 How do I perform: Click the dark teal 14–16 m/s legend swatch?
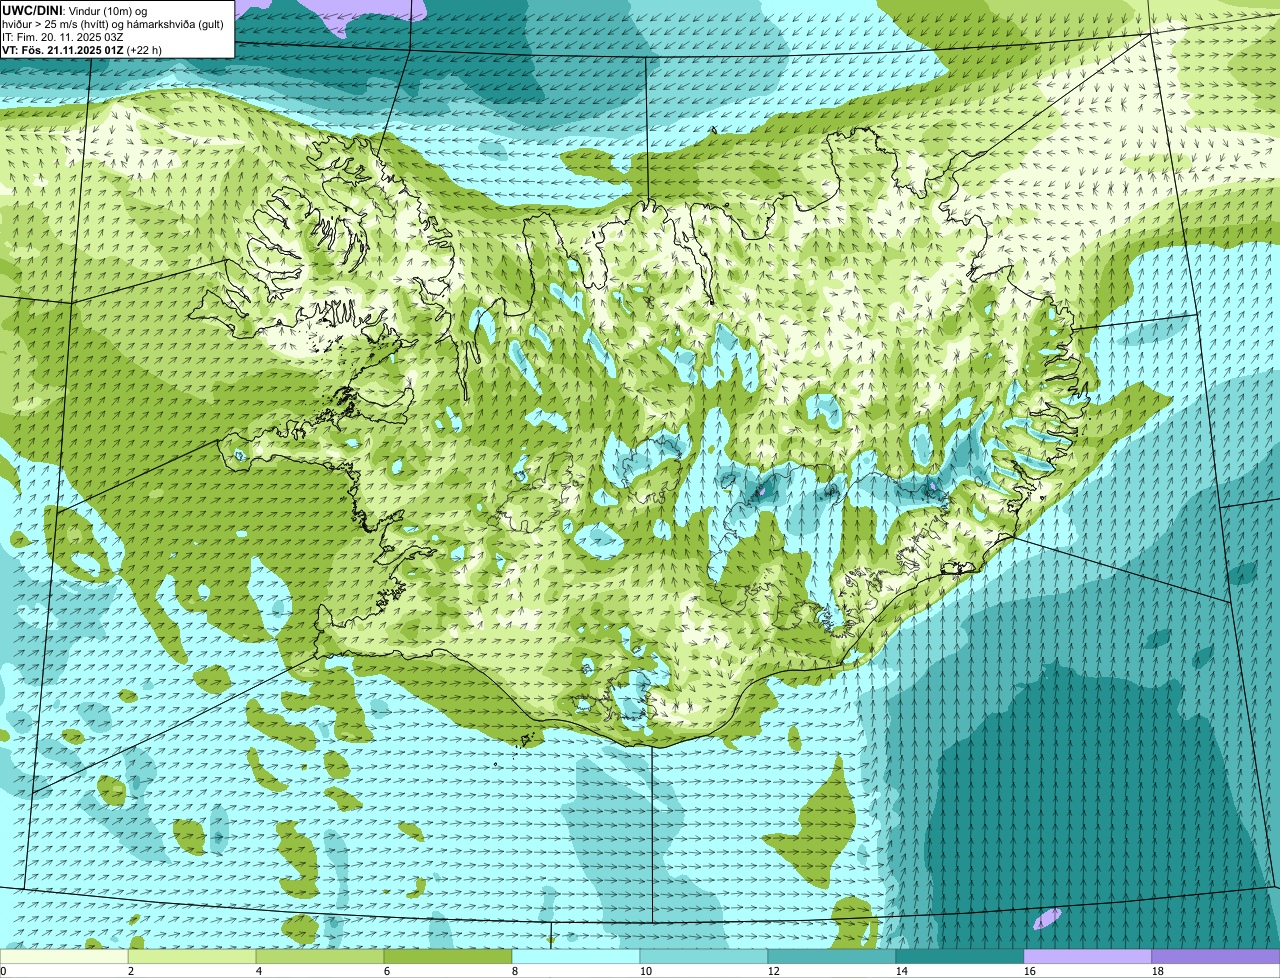pyautogui.click(x=960, y=957)
